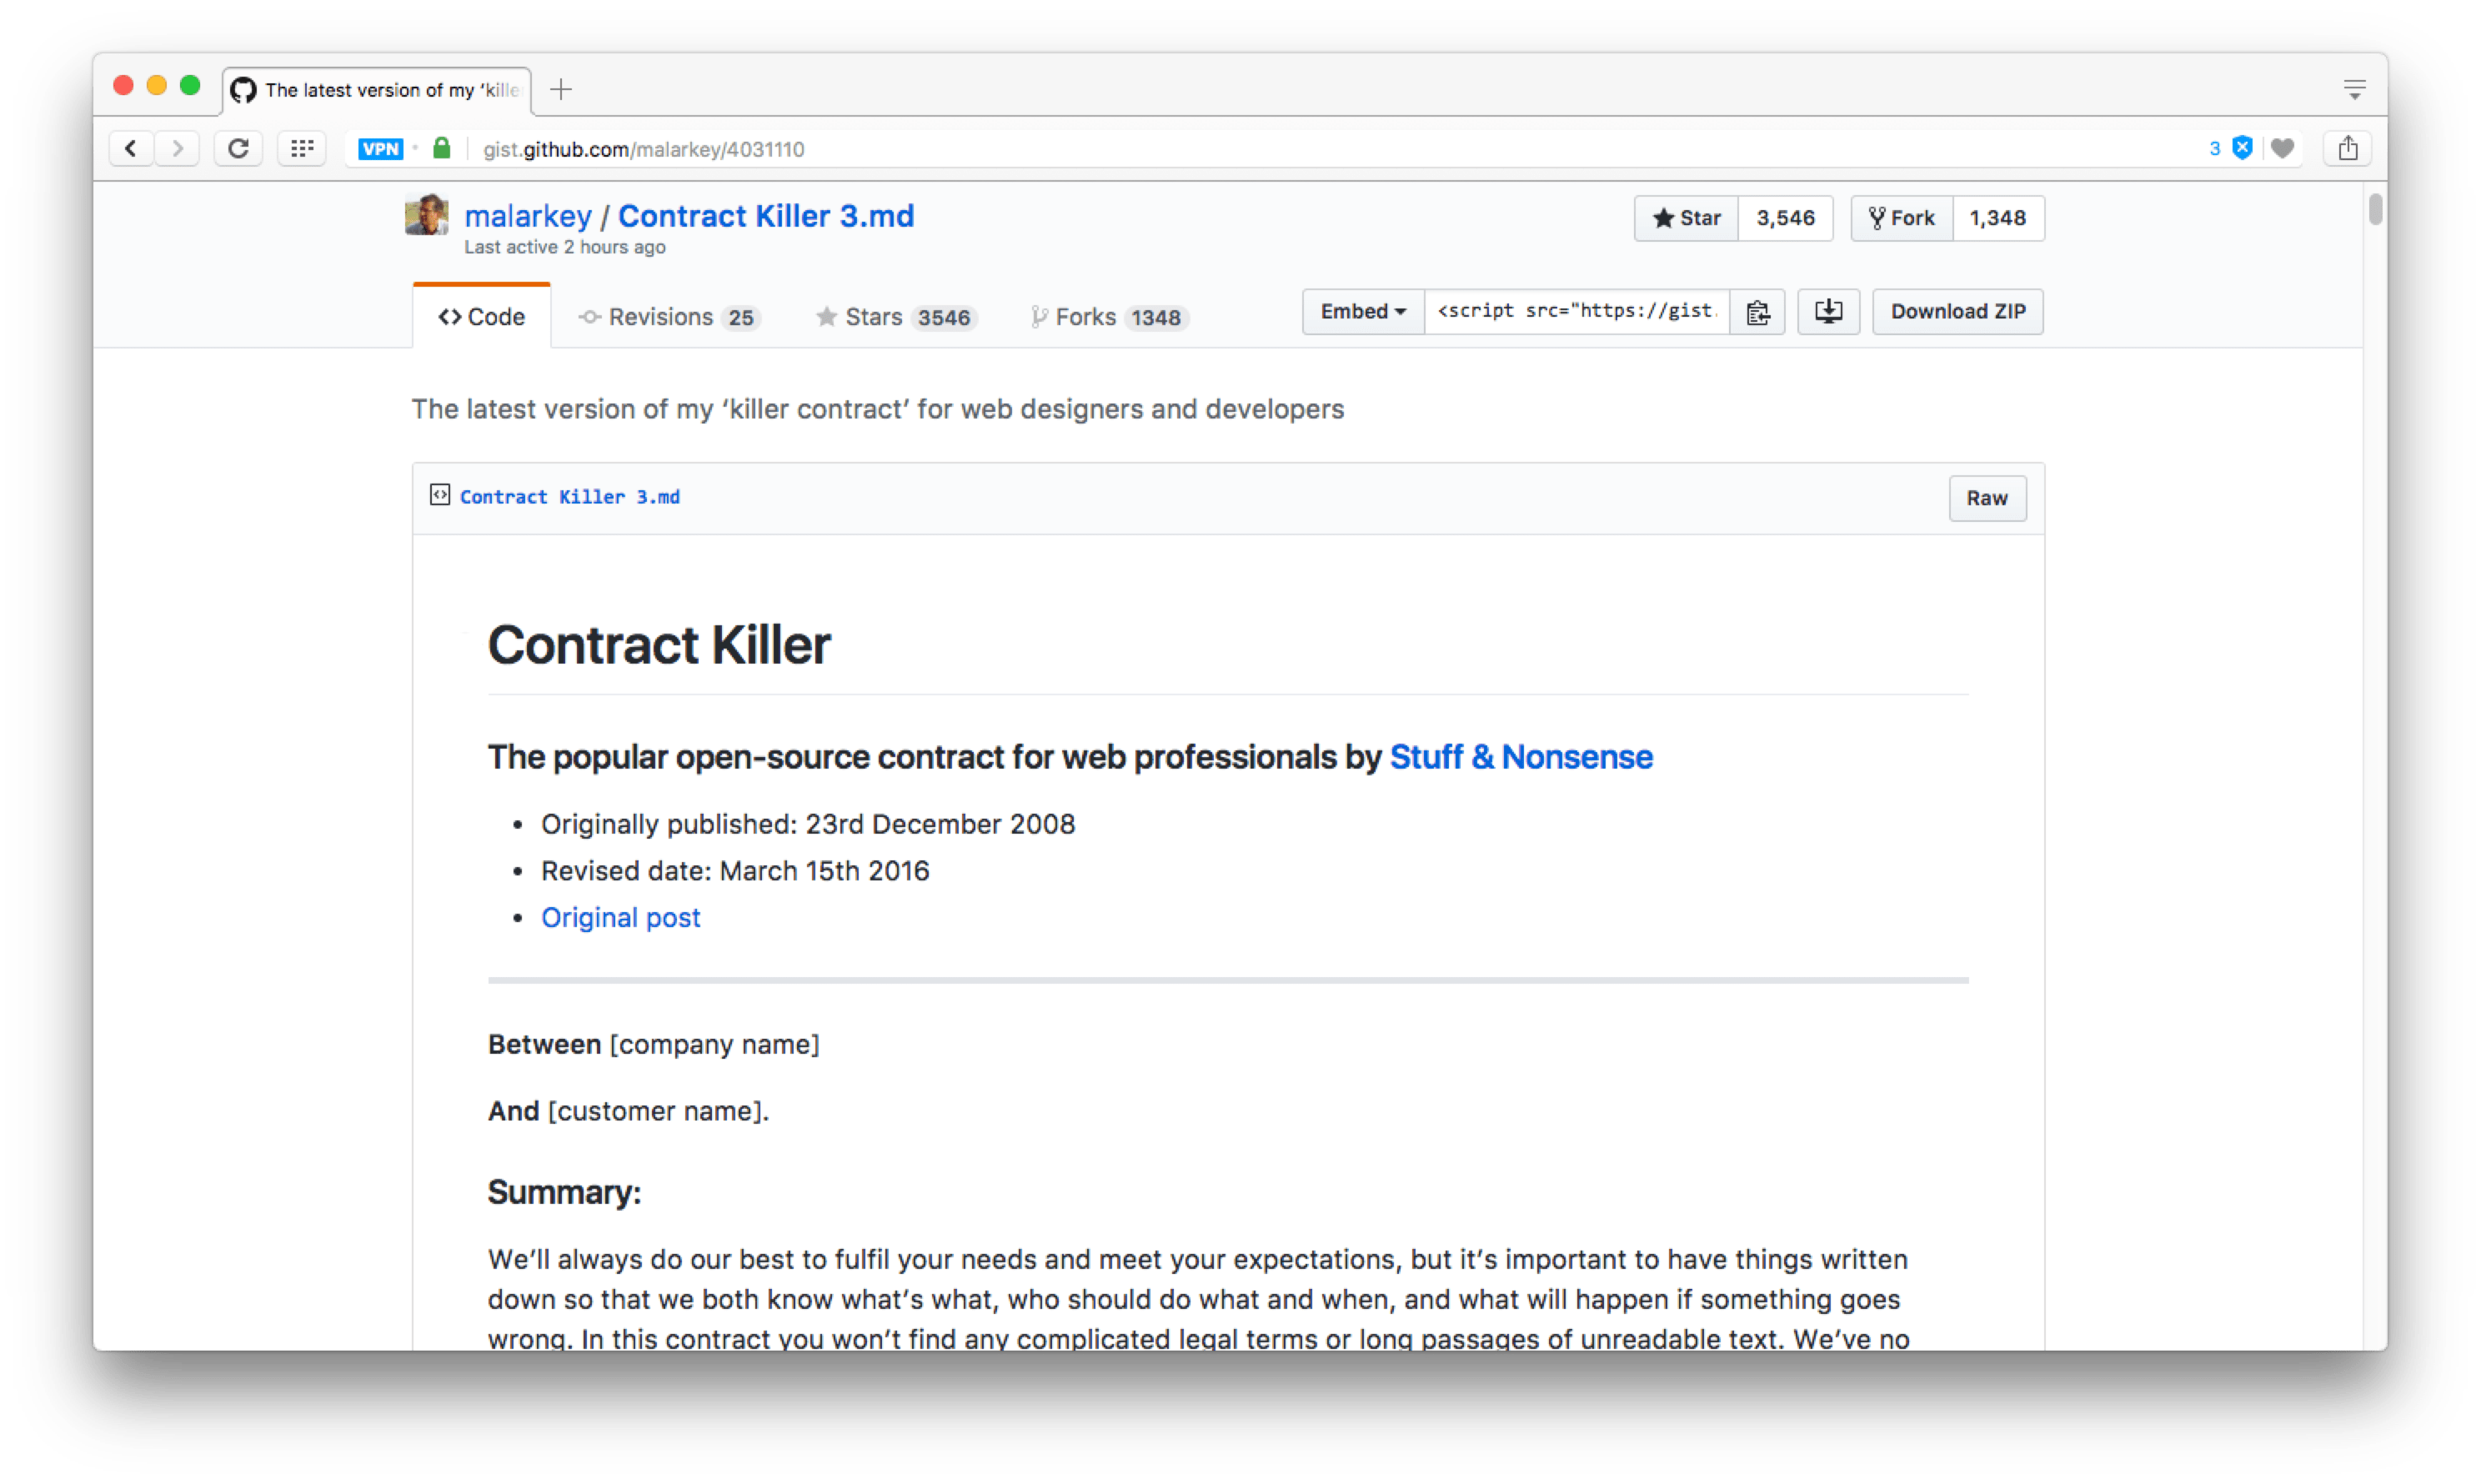Switch to the Revisions 25 tab
The width and height of the screenshot is (2481, 1484).
coord(668,316)
